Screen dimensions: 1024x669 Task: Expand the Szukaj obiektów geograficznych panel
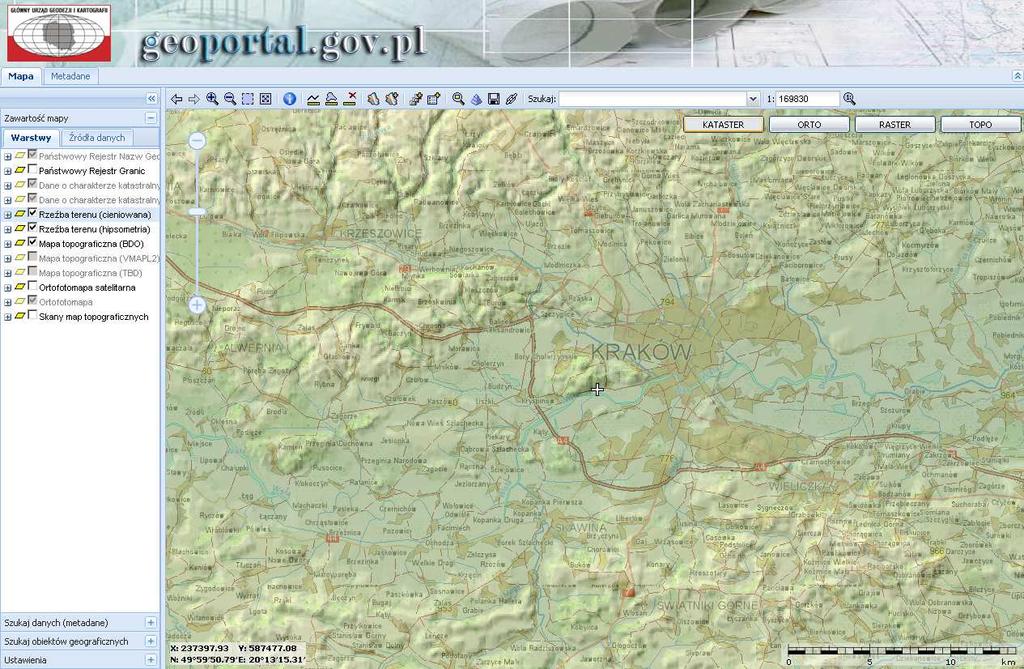[151, 642]
